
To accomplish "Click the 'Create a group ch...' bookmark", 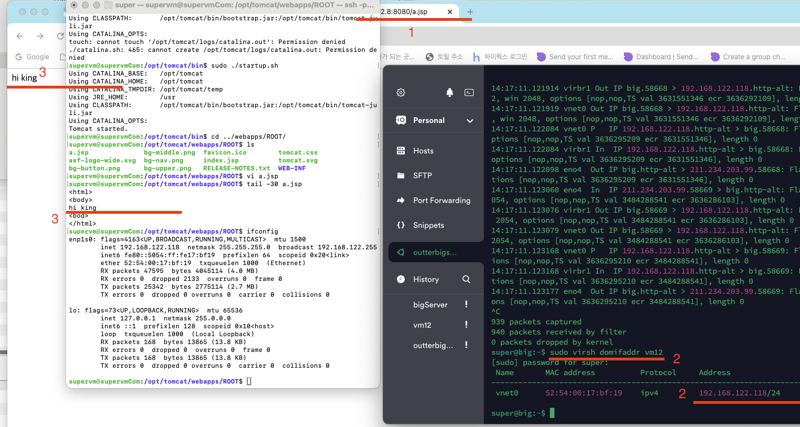I will point(748,57).
